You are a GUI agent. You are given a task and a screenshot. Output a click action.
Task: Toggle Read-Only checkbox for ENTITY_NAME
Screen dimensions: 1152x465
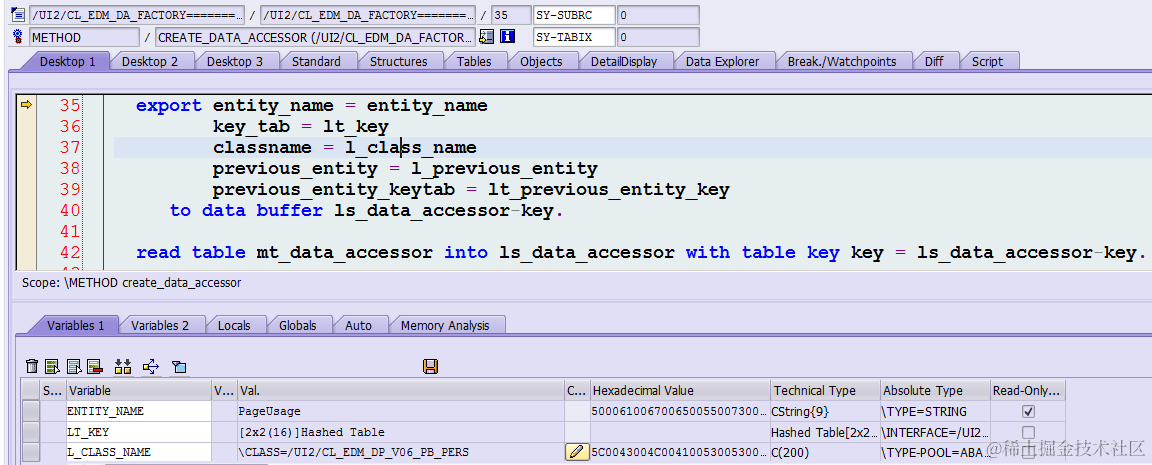(1029, 411)
